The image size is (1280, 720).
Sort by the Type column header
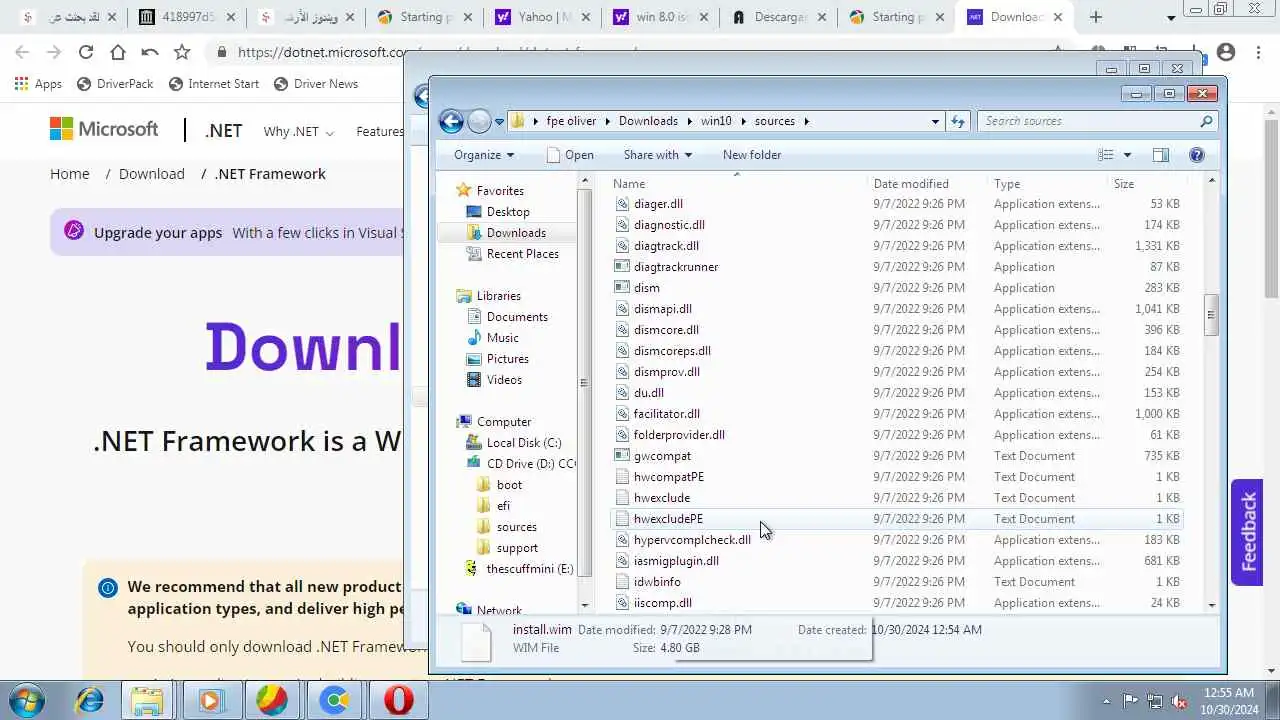(1049, 184)
